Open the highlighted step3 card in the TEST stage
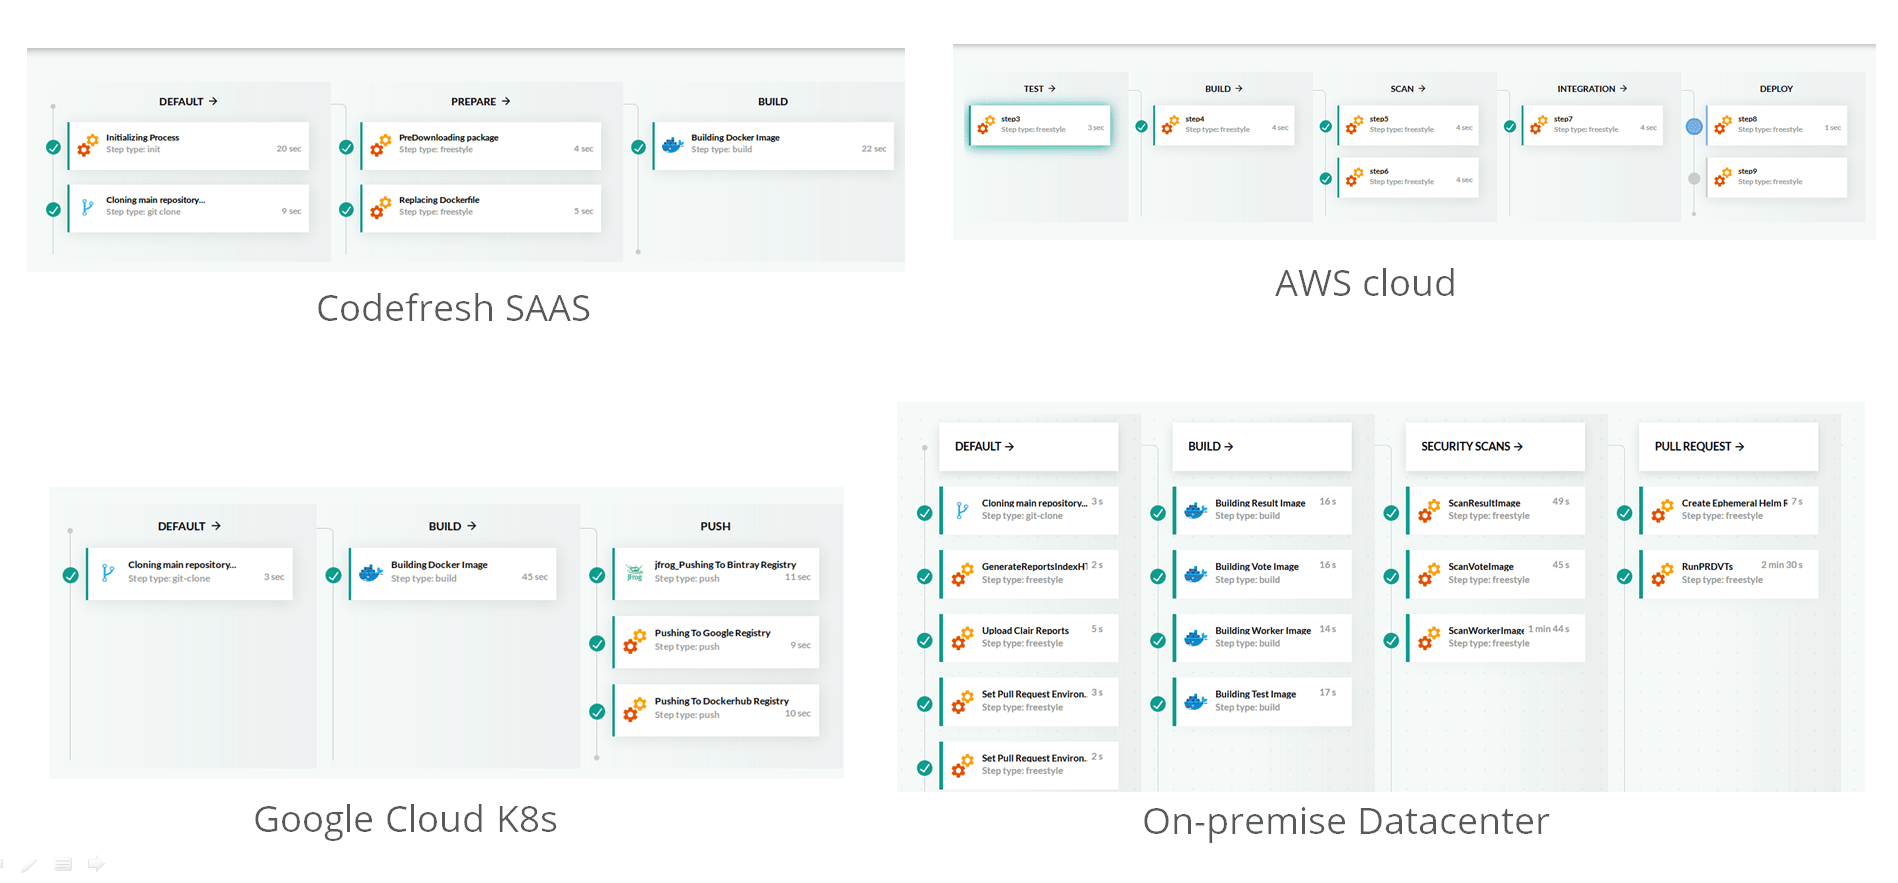 (1040, 125)
